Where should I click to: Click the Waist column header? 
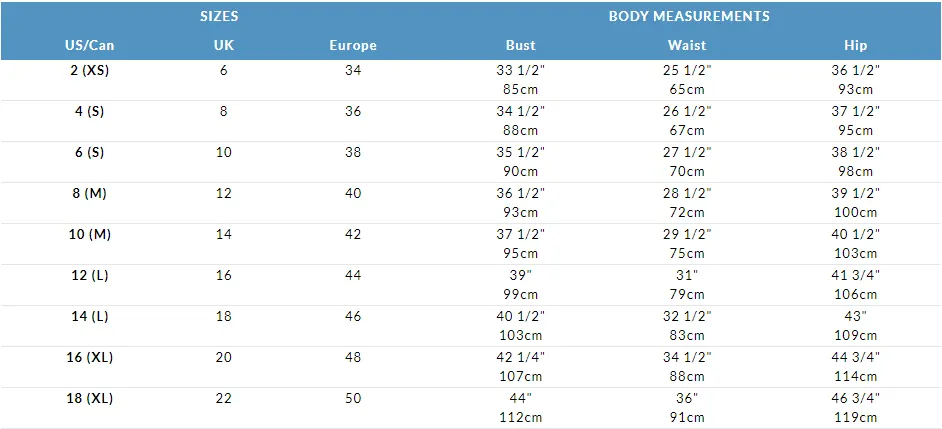click(x=687, y=45)
